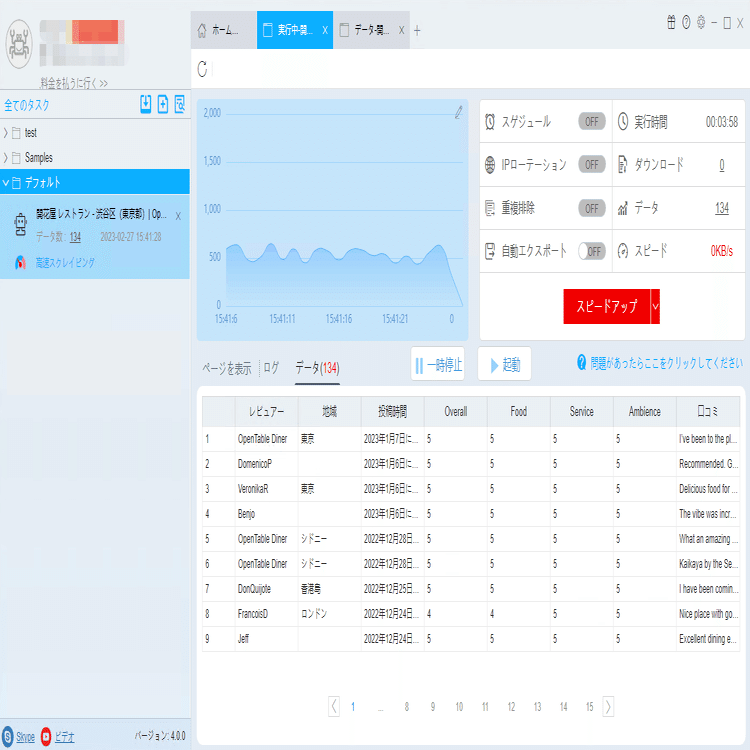Click the schedule alarm clock icon
Screen dimensions: 750x750
490,121
